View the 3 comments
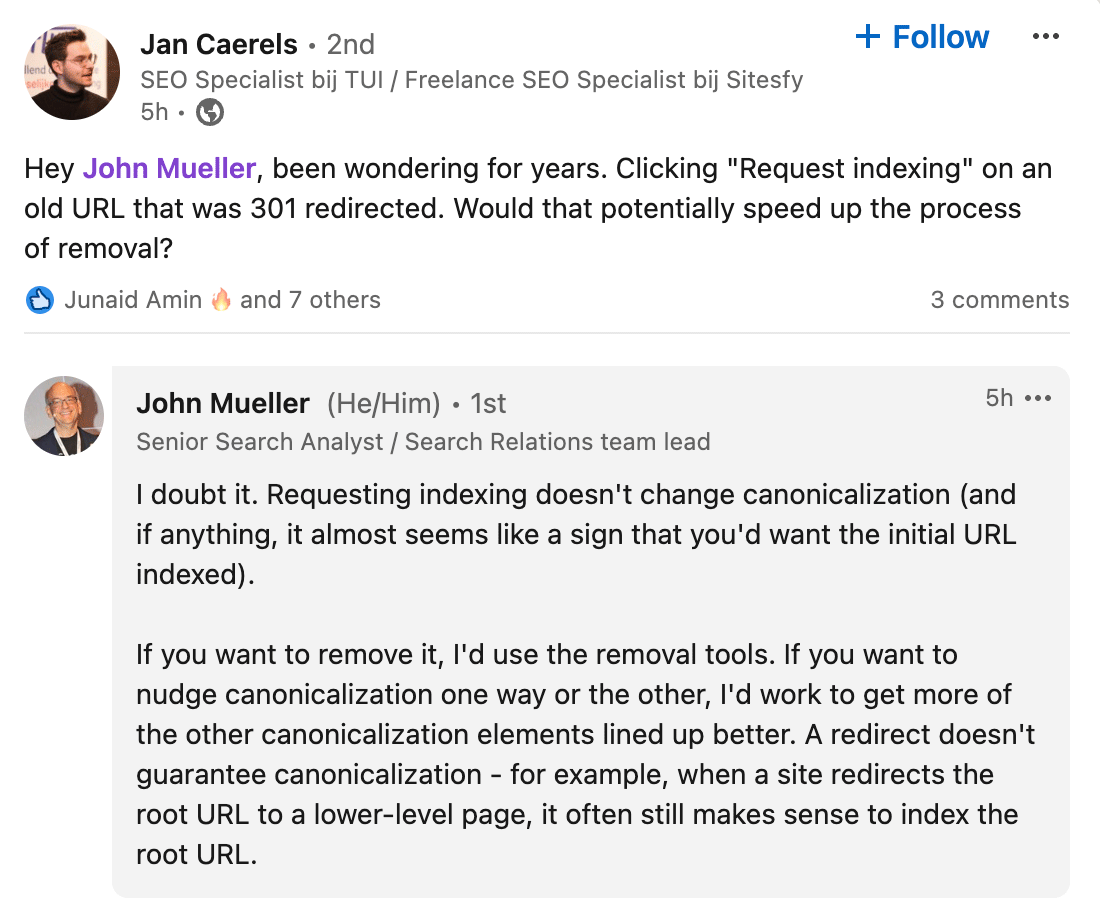 click(1000, 300)
